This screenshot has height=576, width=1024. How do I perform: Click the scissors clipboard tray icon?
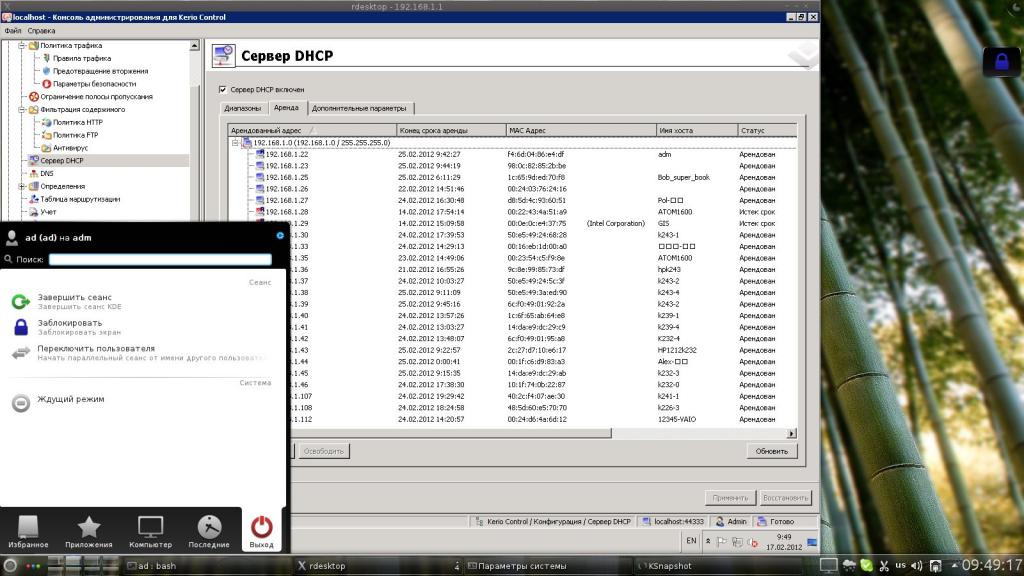click(884, 566)
